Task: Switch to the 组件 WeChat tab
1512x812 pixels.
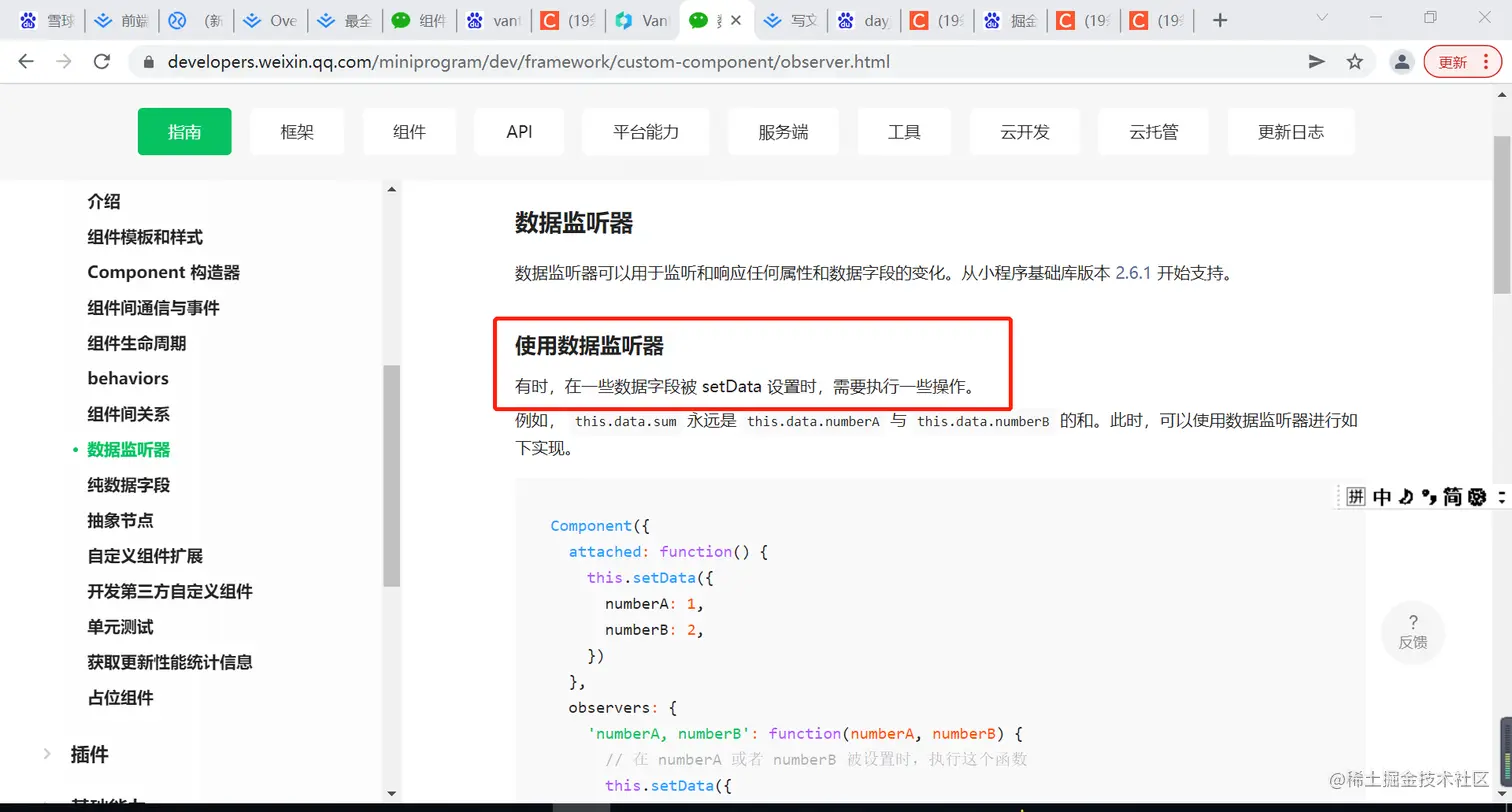Action: click(x=419, y=20)
